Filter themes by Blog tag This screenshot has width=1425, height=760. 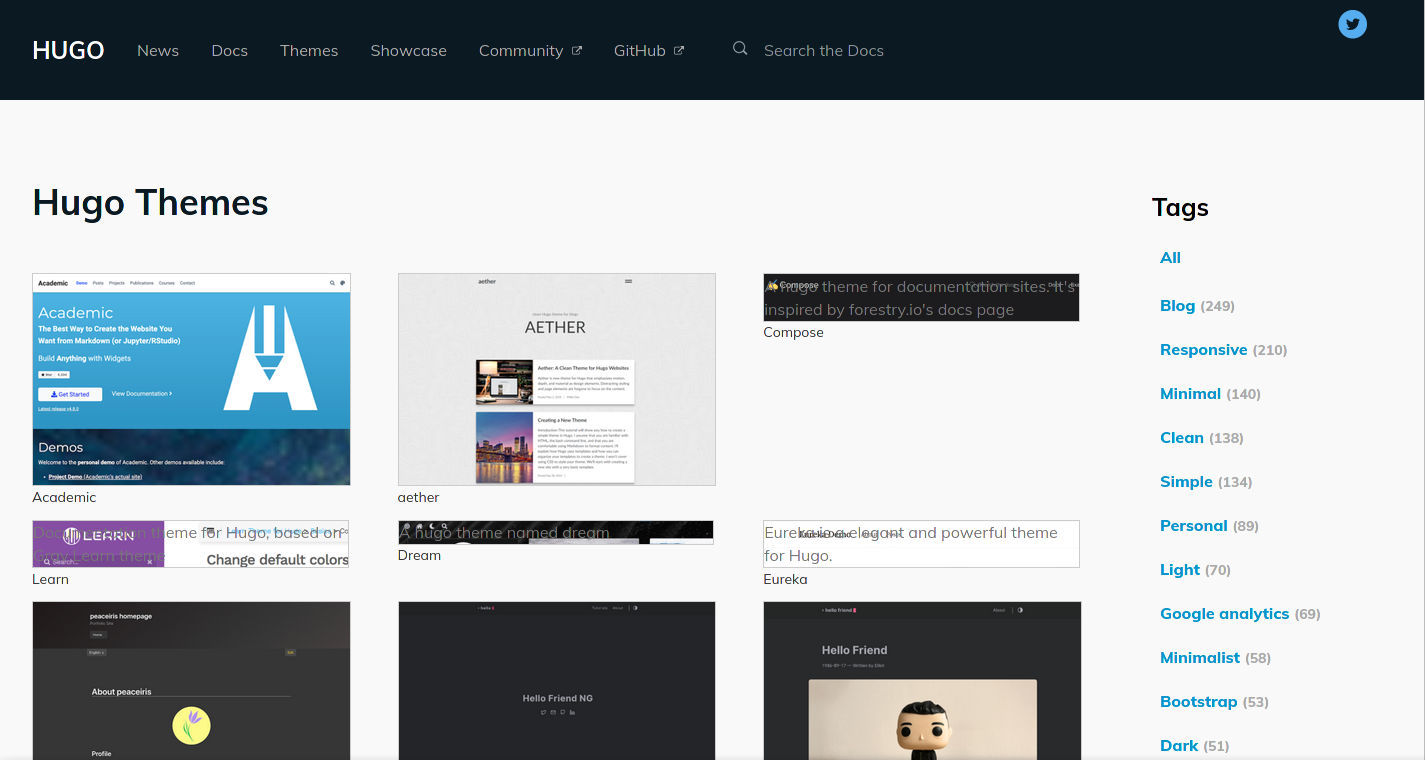(x=1177, y=306)
